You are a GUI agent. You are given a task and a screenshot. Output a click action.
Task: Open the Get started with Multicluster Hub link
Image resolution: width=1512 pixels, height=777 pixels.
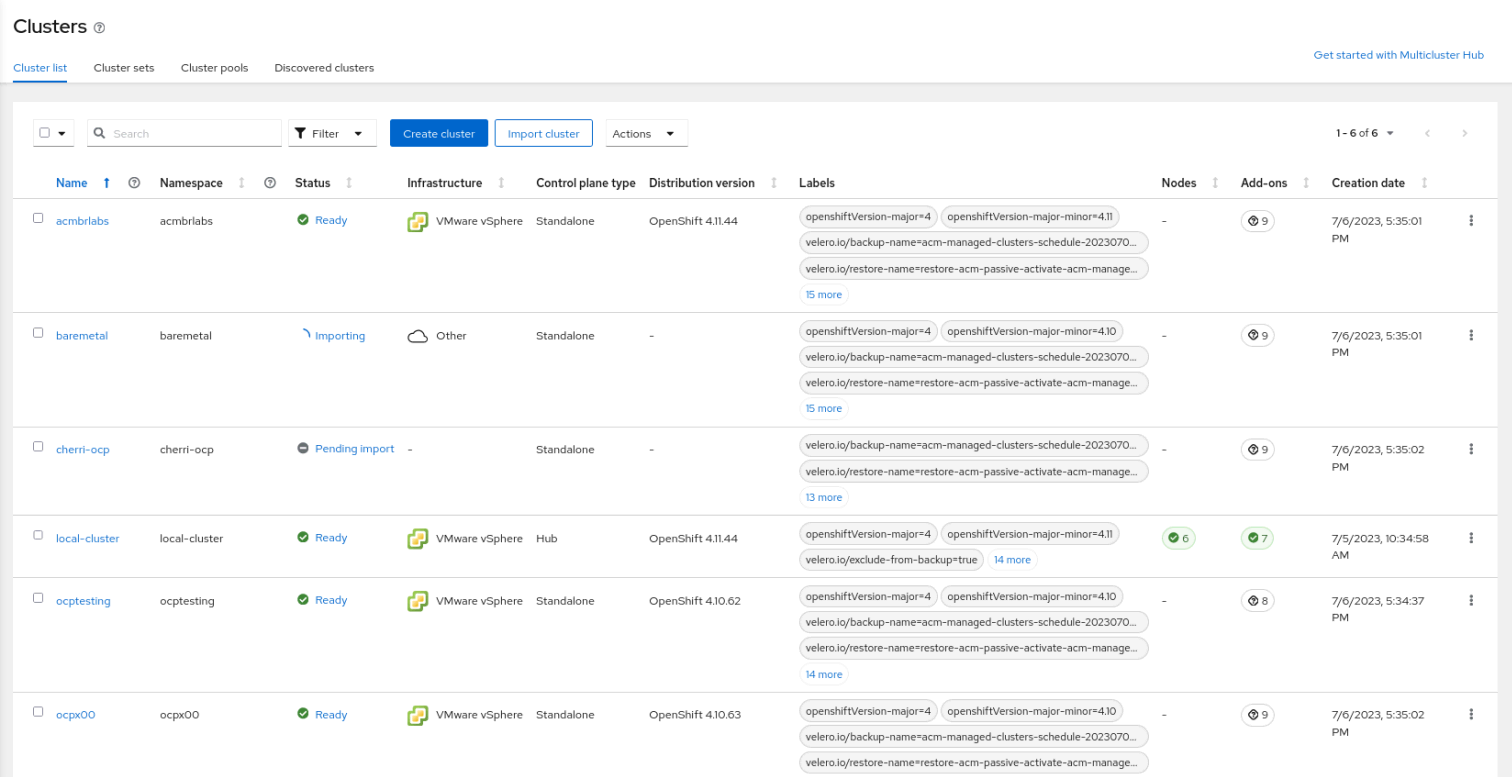coord(1398,55)
